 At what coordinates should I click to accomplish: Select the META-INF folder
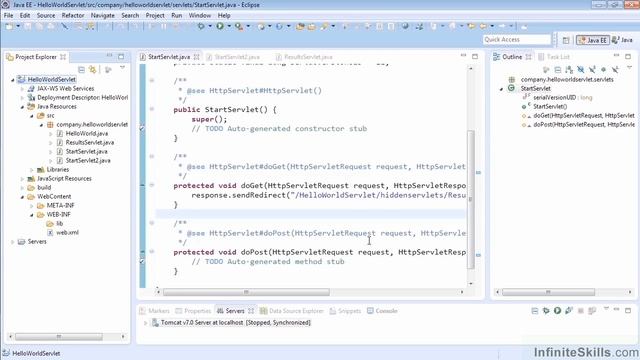click(x=60, y=206)
